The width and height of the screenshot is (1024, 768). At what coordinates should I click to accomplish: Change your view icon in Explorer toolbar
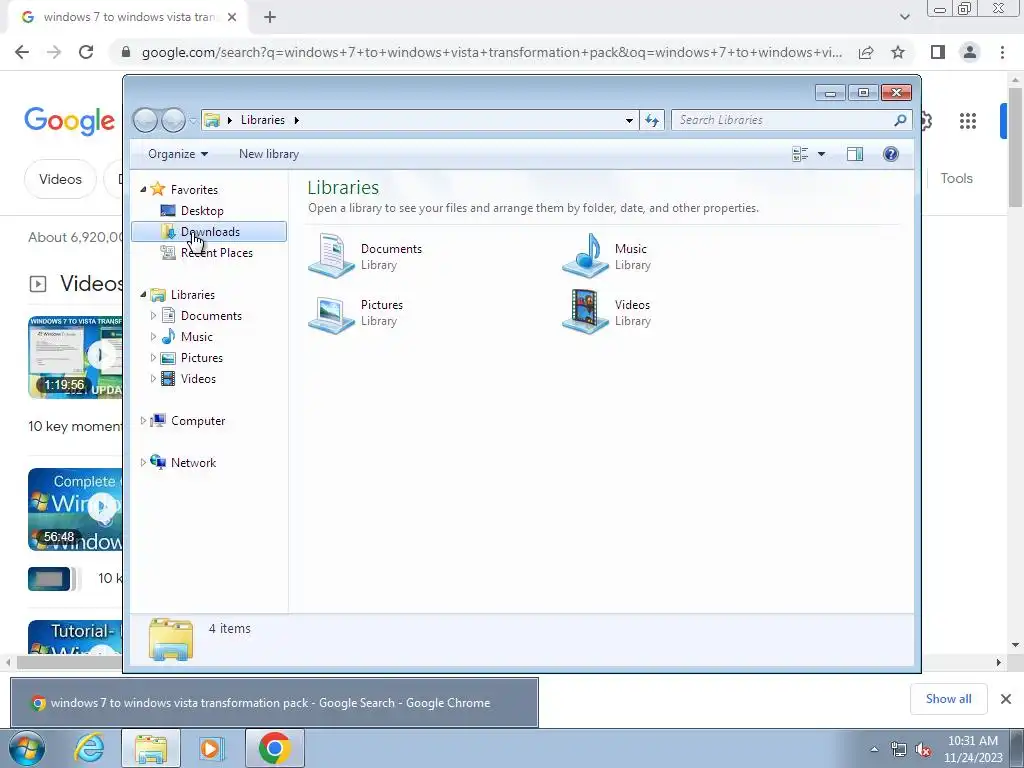coord(800,154)
